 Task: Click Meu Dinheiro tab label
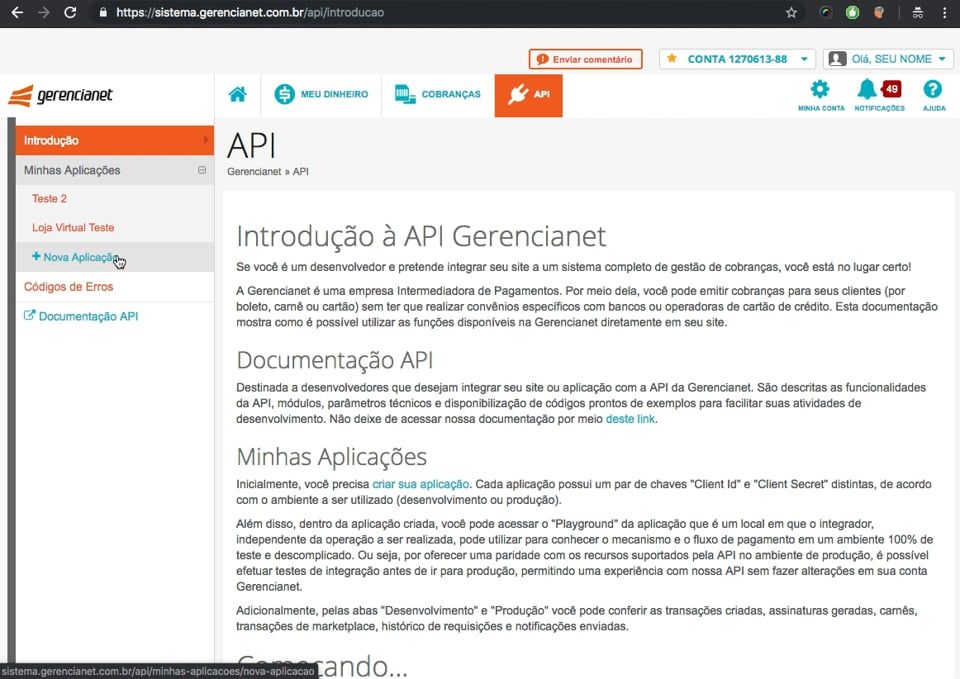[x=334, y=94]
